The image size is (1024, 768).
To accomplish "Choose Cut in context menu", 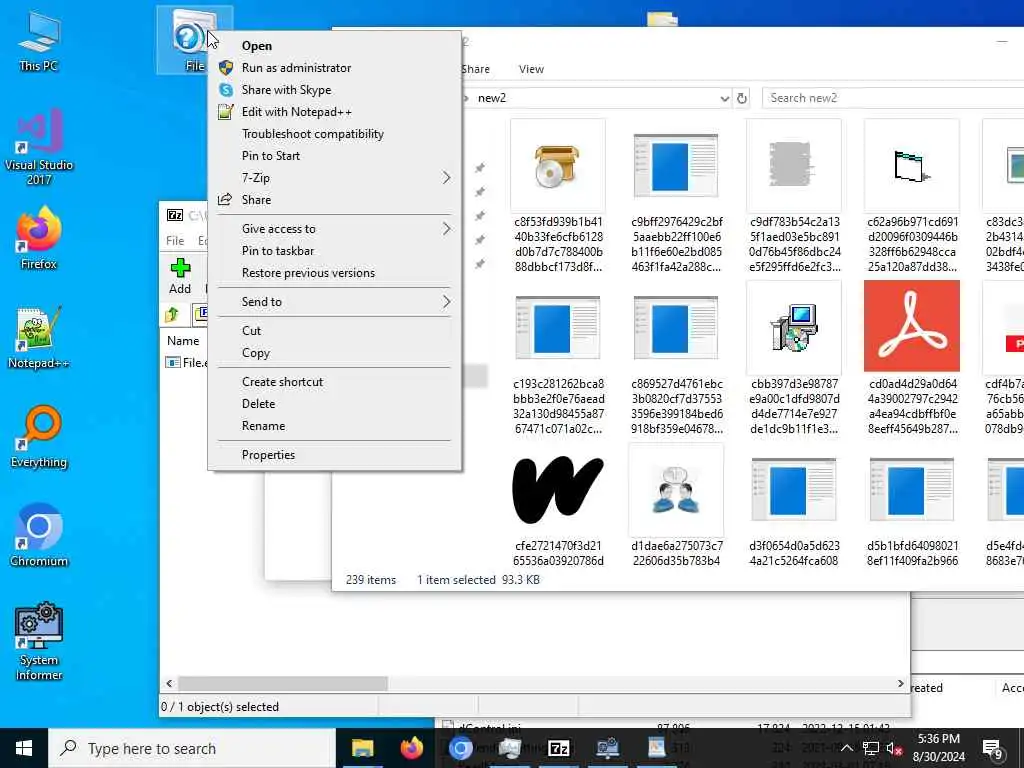I will (x=334, y=330).
